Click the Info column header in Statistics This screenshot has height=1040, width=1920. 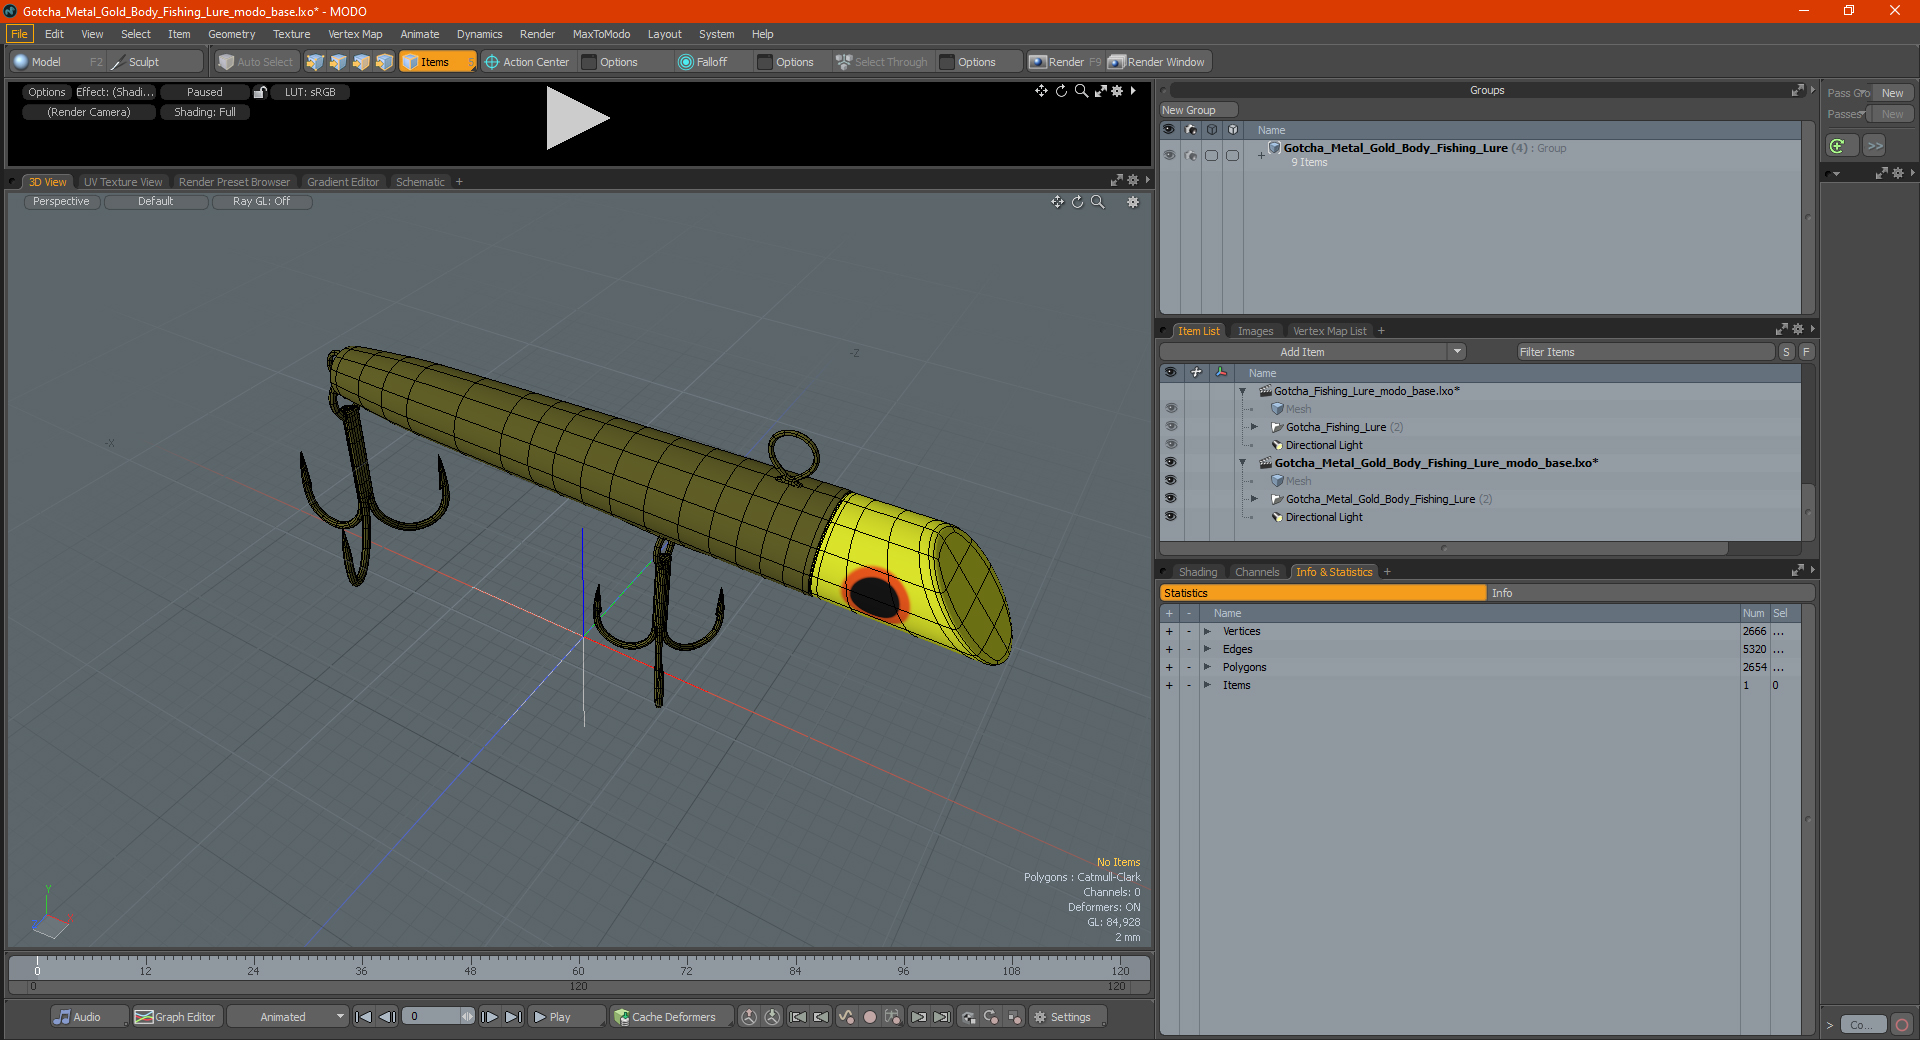(1650, 593)
